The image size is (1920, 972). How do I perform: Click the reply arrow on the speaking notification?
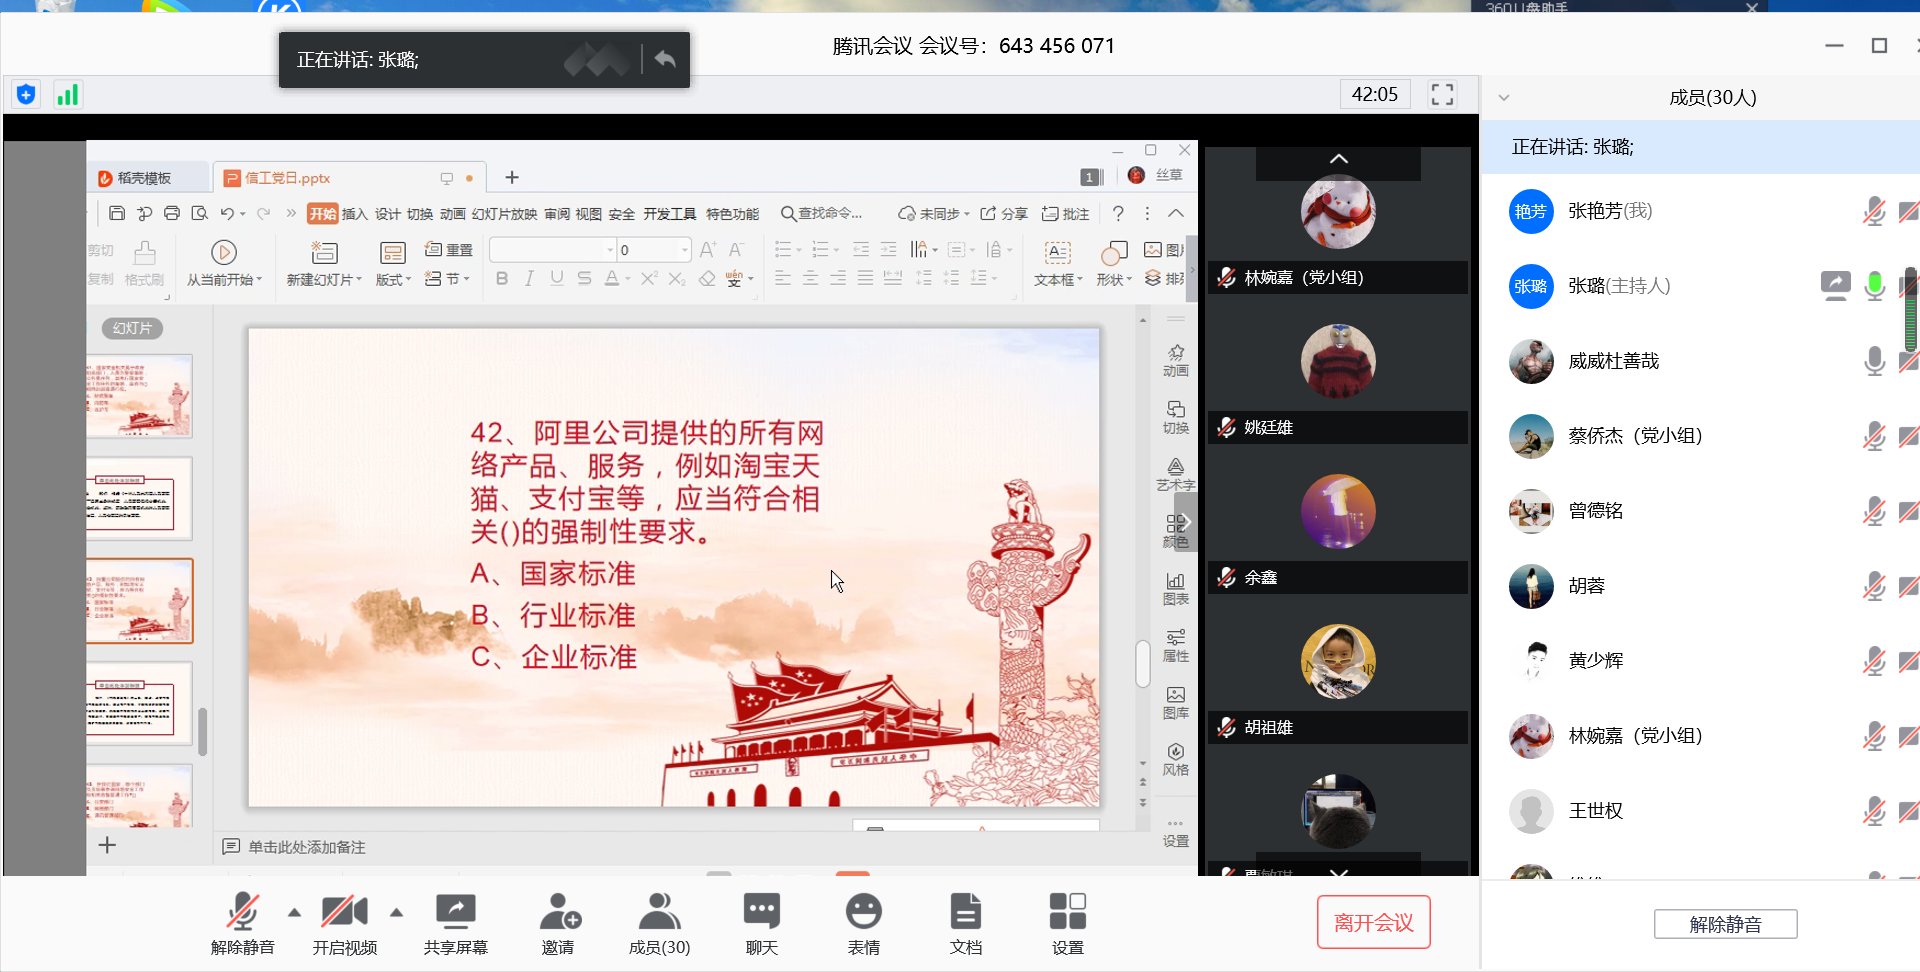(x=665, y=59)
